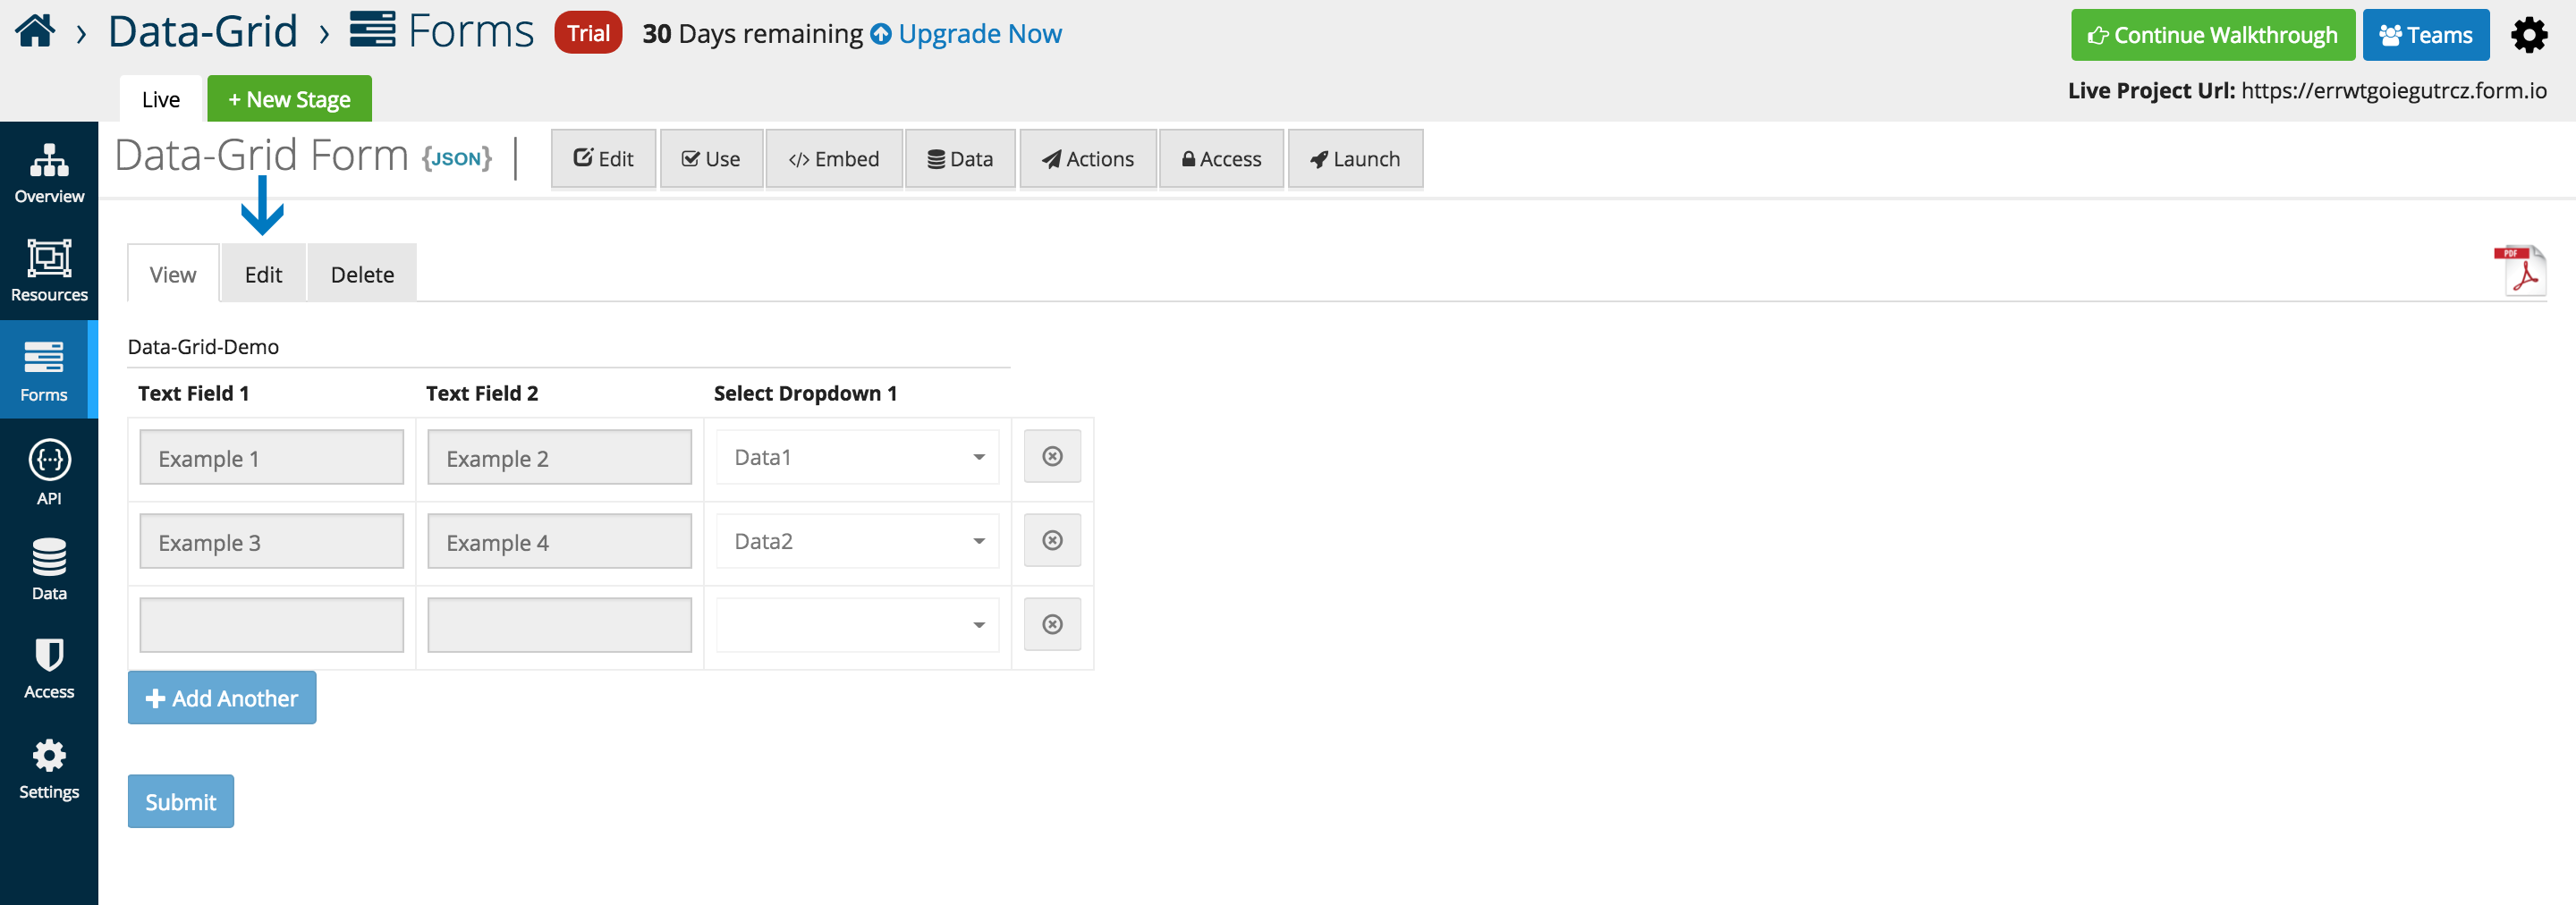The width and height of the screenshot is (2576, 905).
Task: Switch to the Delete submission tab
Action: [362, 274]
